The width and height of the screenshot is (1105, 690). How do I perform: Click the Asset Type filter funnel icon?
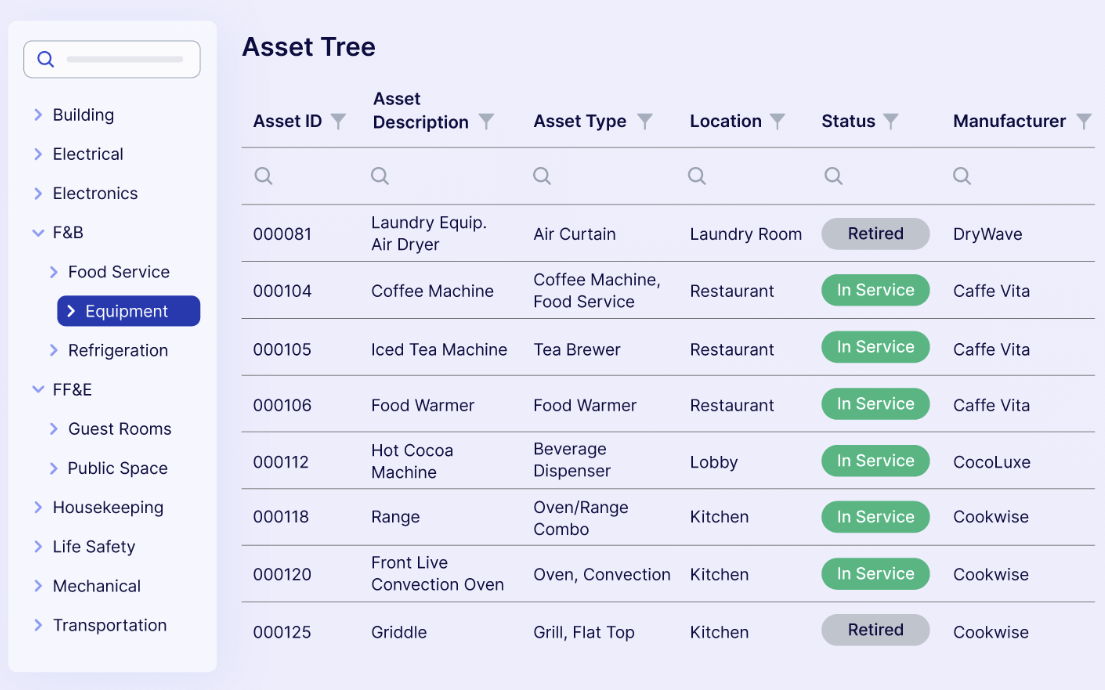coord(645,121)
